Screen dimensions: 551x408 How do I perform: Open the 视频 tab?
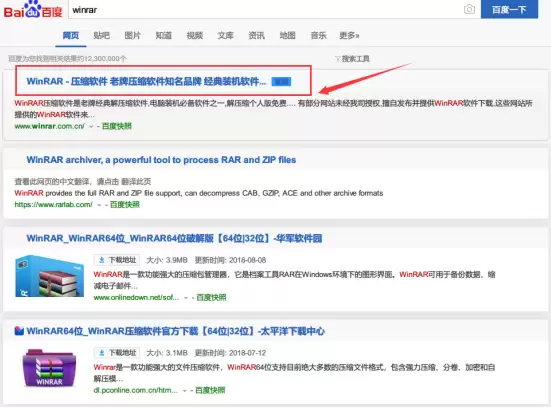point(195,35)
